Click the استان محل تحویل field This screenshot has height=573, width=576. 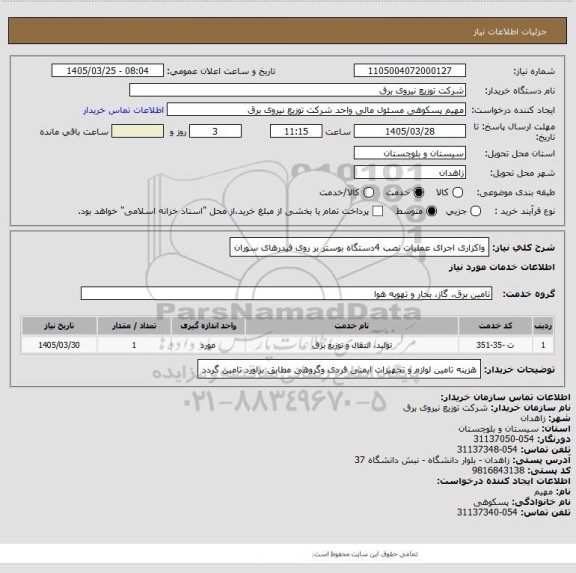pyautogui.click(x=410, y=153)
